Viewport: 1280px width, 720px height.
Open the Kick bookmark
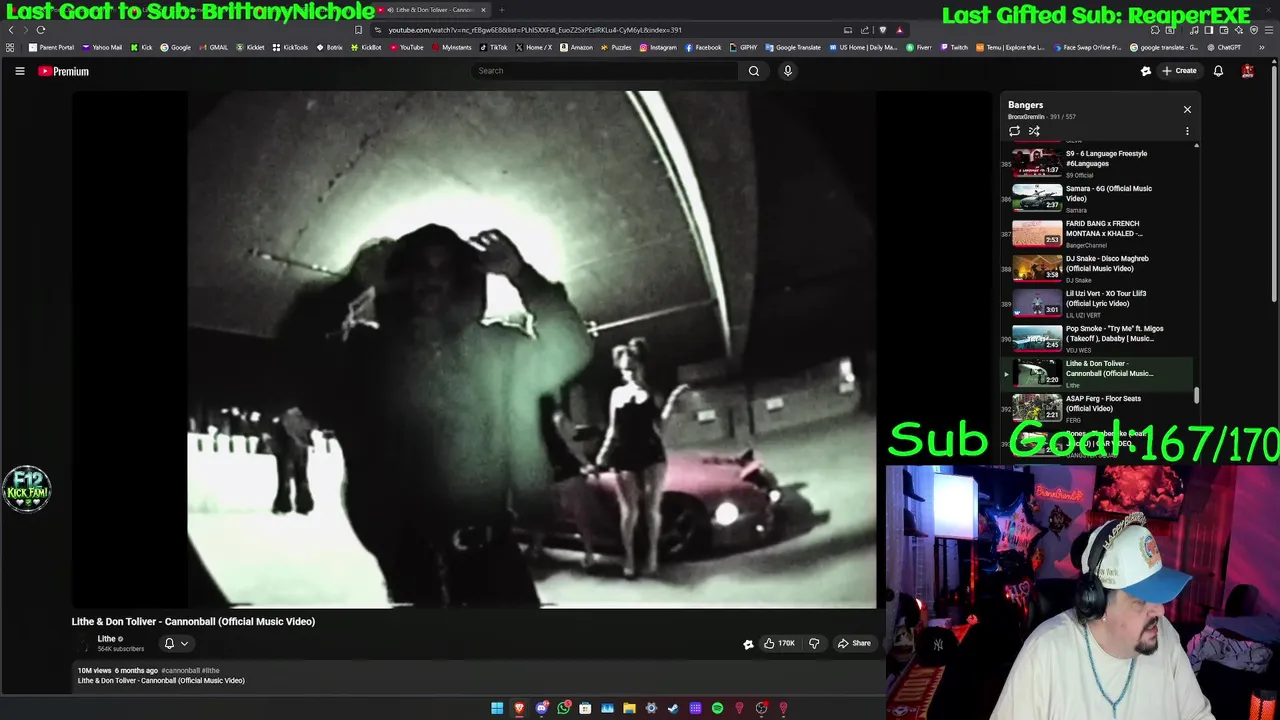click(x=141, y=47)
